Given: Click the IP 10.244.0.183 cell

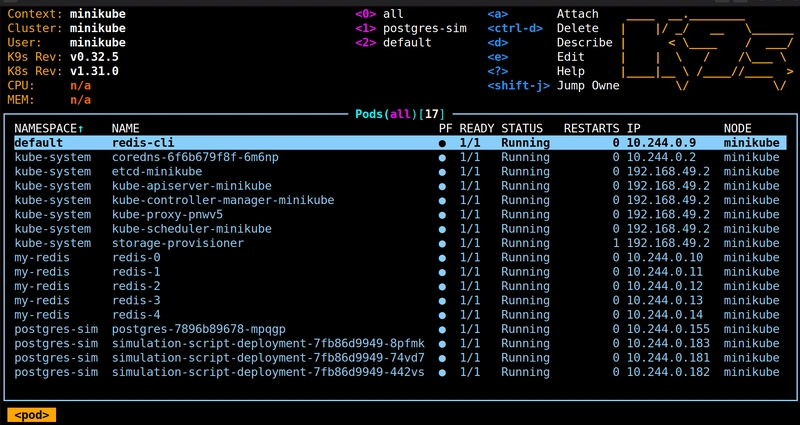Looking at the screenshot, I should point(668,343).
